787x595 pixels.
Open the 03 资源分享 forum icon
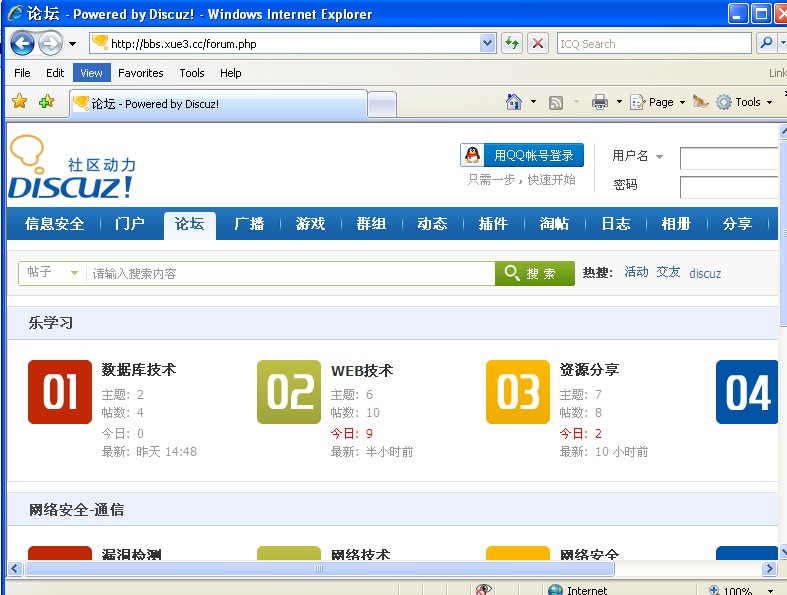point(518,392)
